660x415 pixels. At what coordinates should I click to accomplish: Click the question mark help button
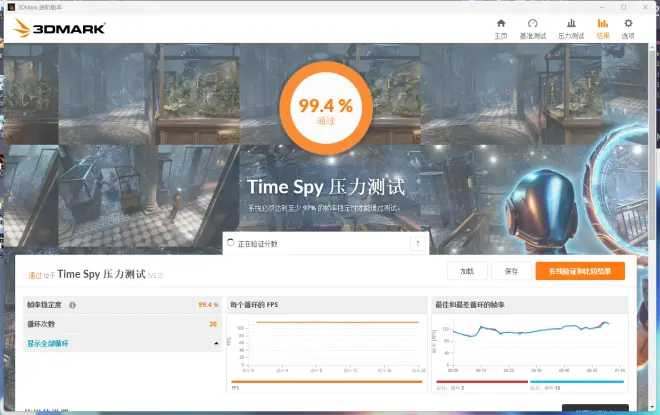tap(417, 243)
